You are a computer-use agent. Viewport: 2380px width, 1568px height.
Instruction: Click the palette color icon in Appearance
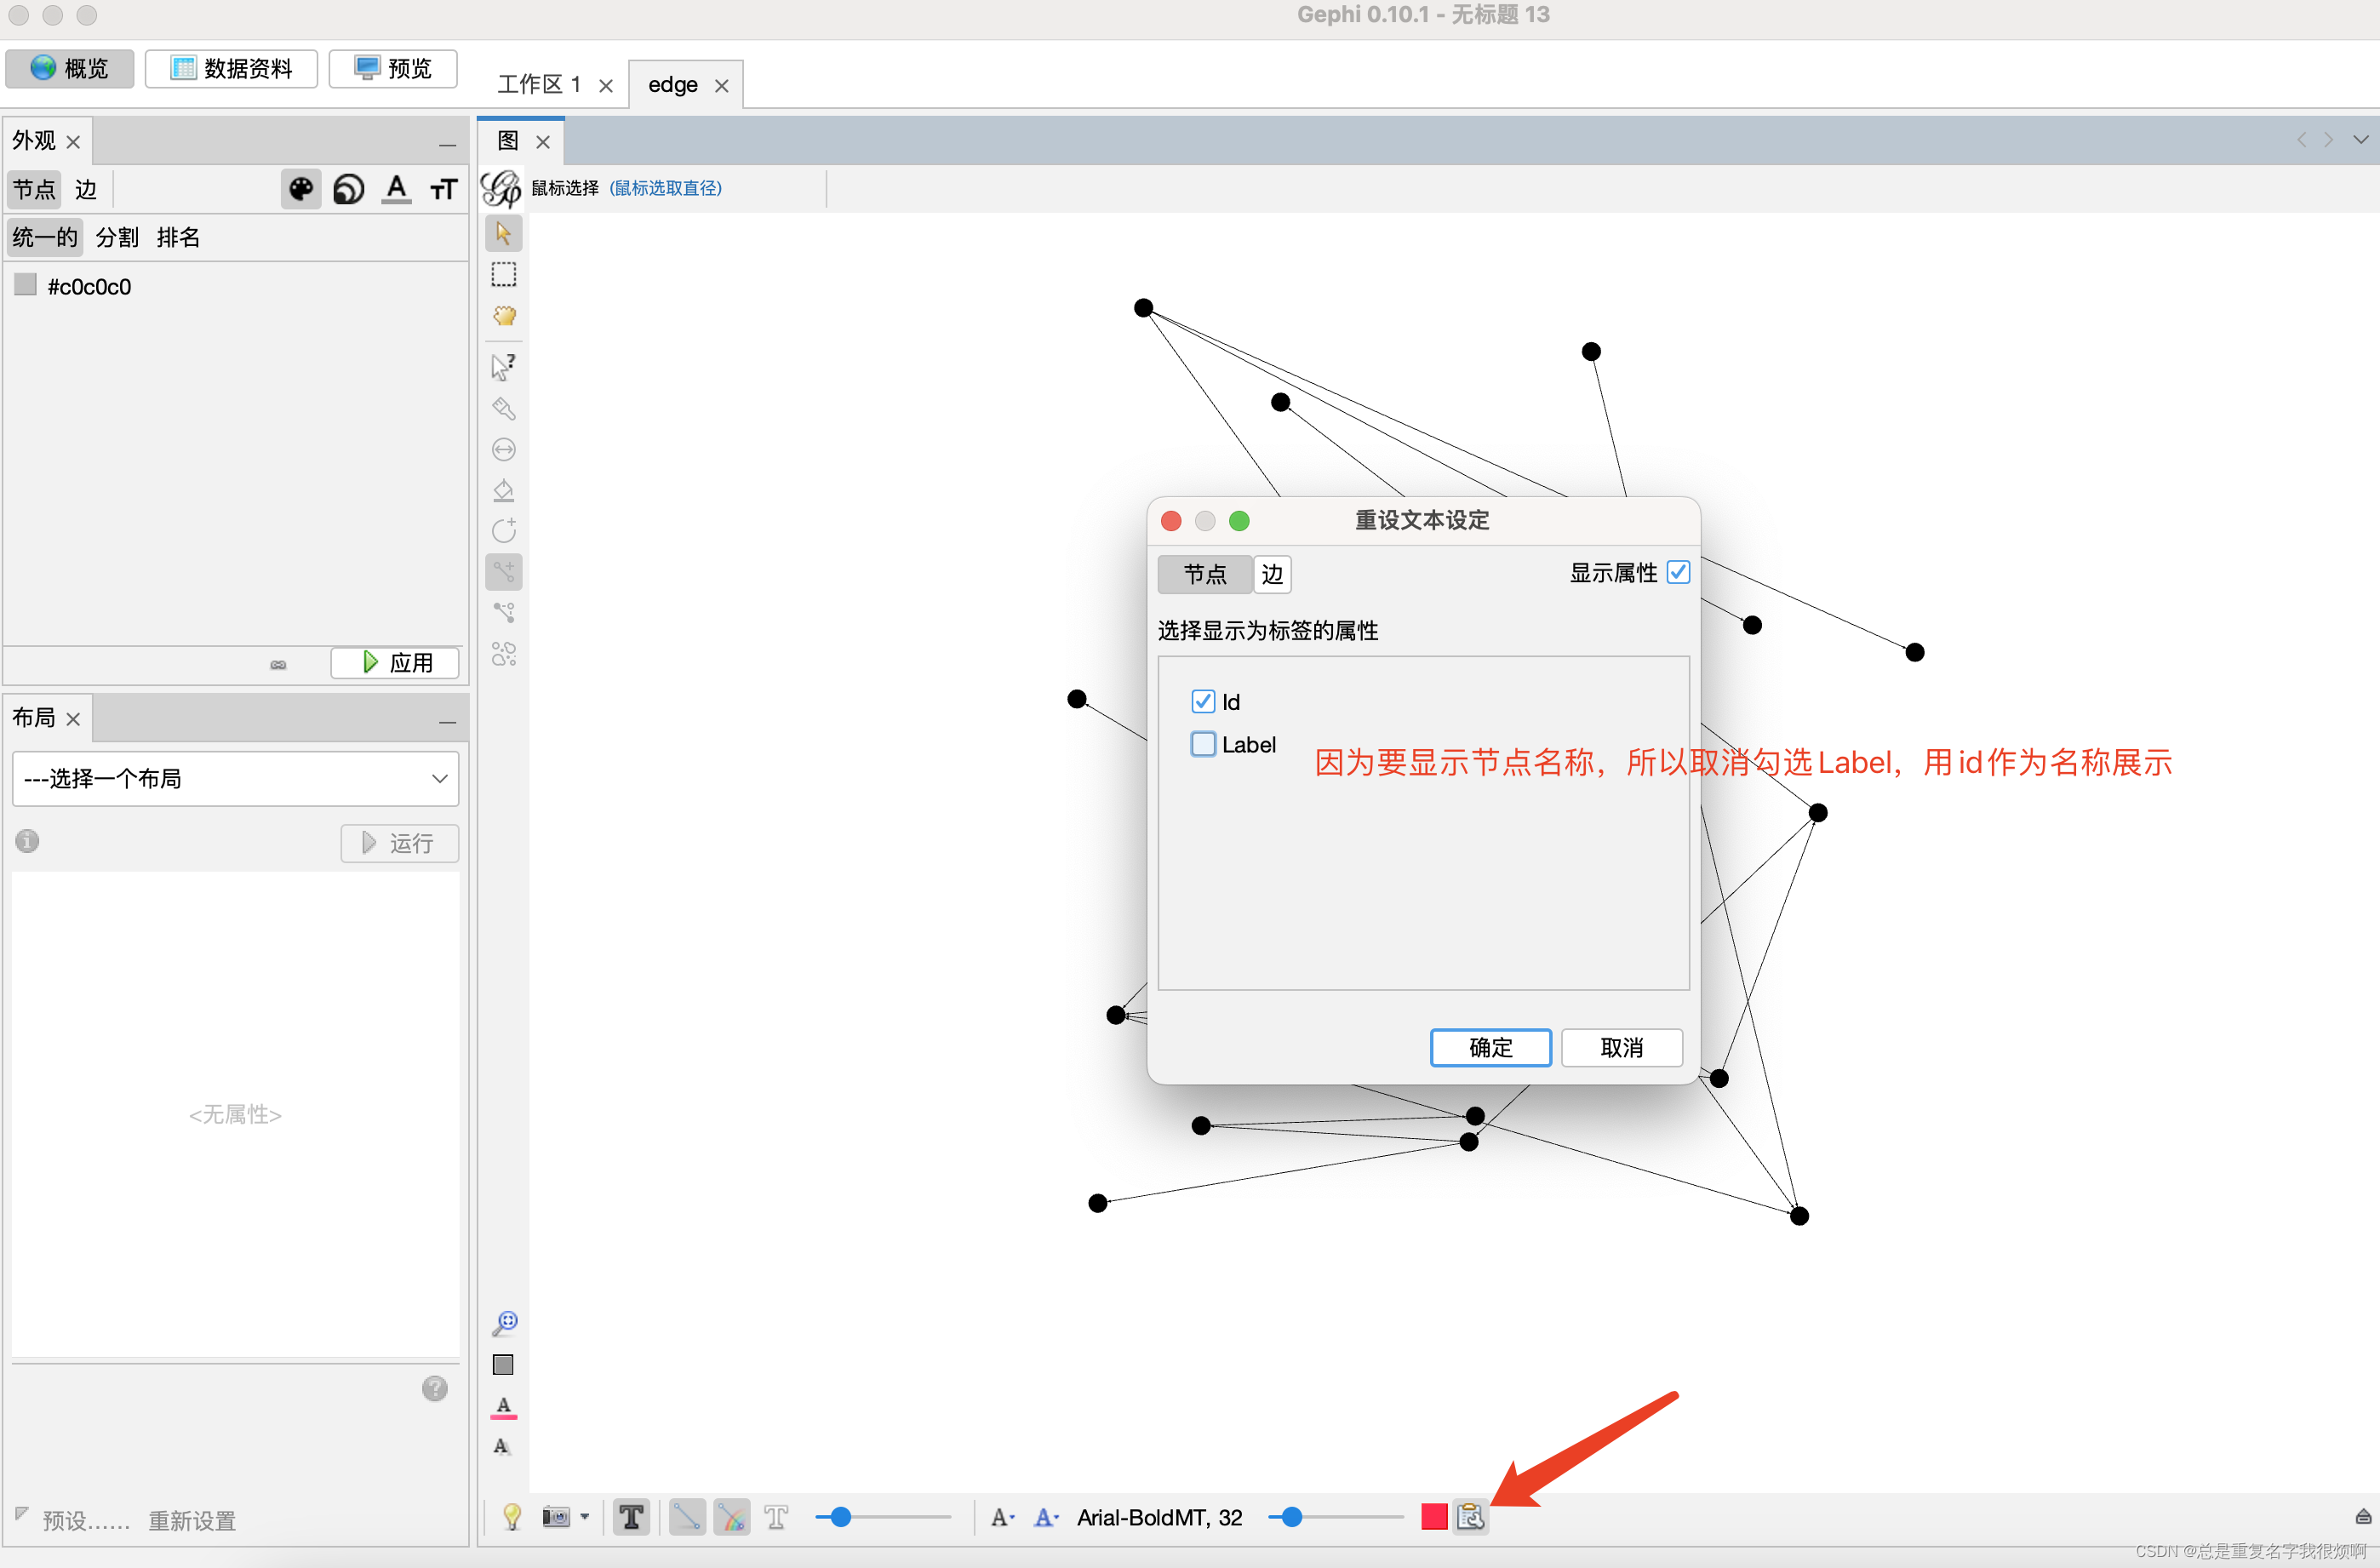300,189
